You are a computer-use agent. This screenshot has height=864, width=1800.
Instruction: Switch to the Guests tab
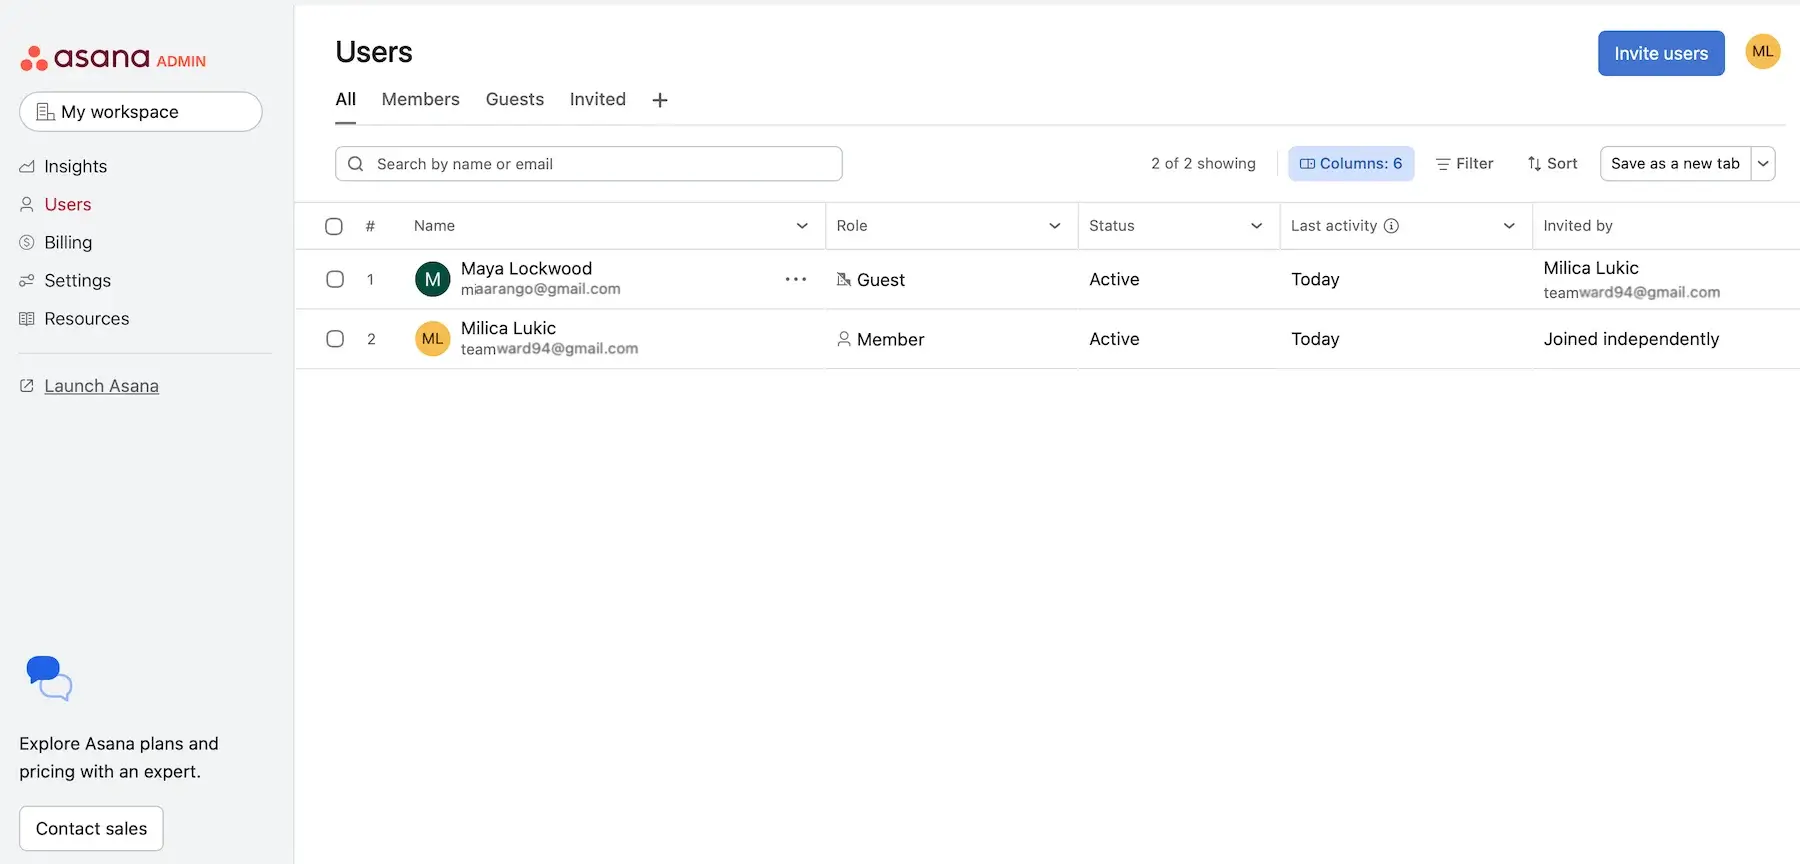point(515,100)
